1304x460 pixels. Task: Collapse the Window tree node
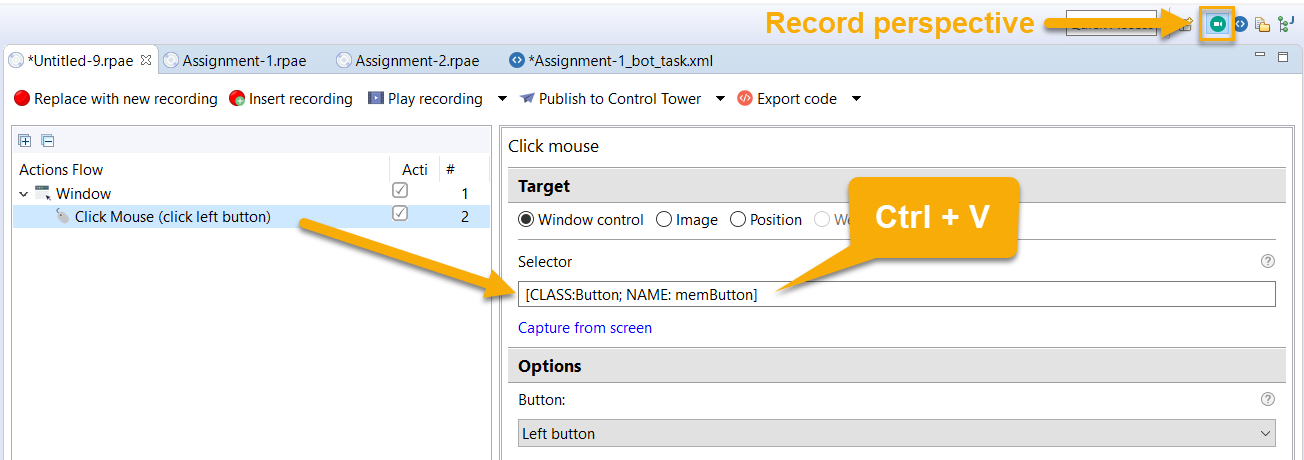[x=22, y=194]
